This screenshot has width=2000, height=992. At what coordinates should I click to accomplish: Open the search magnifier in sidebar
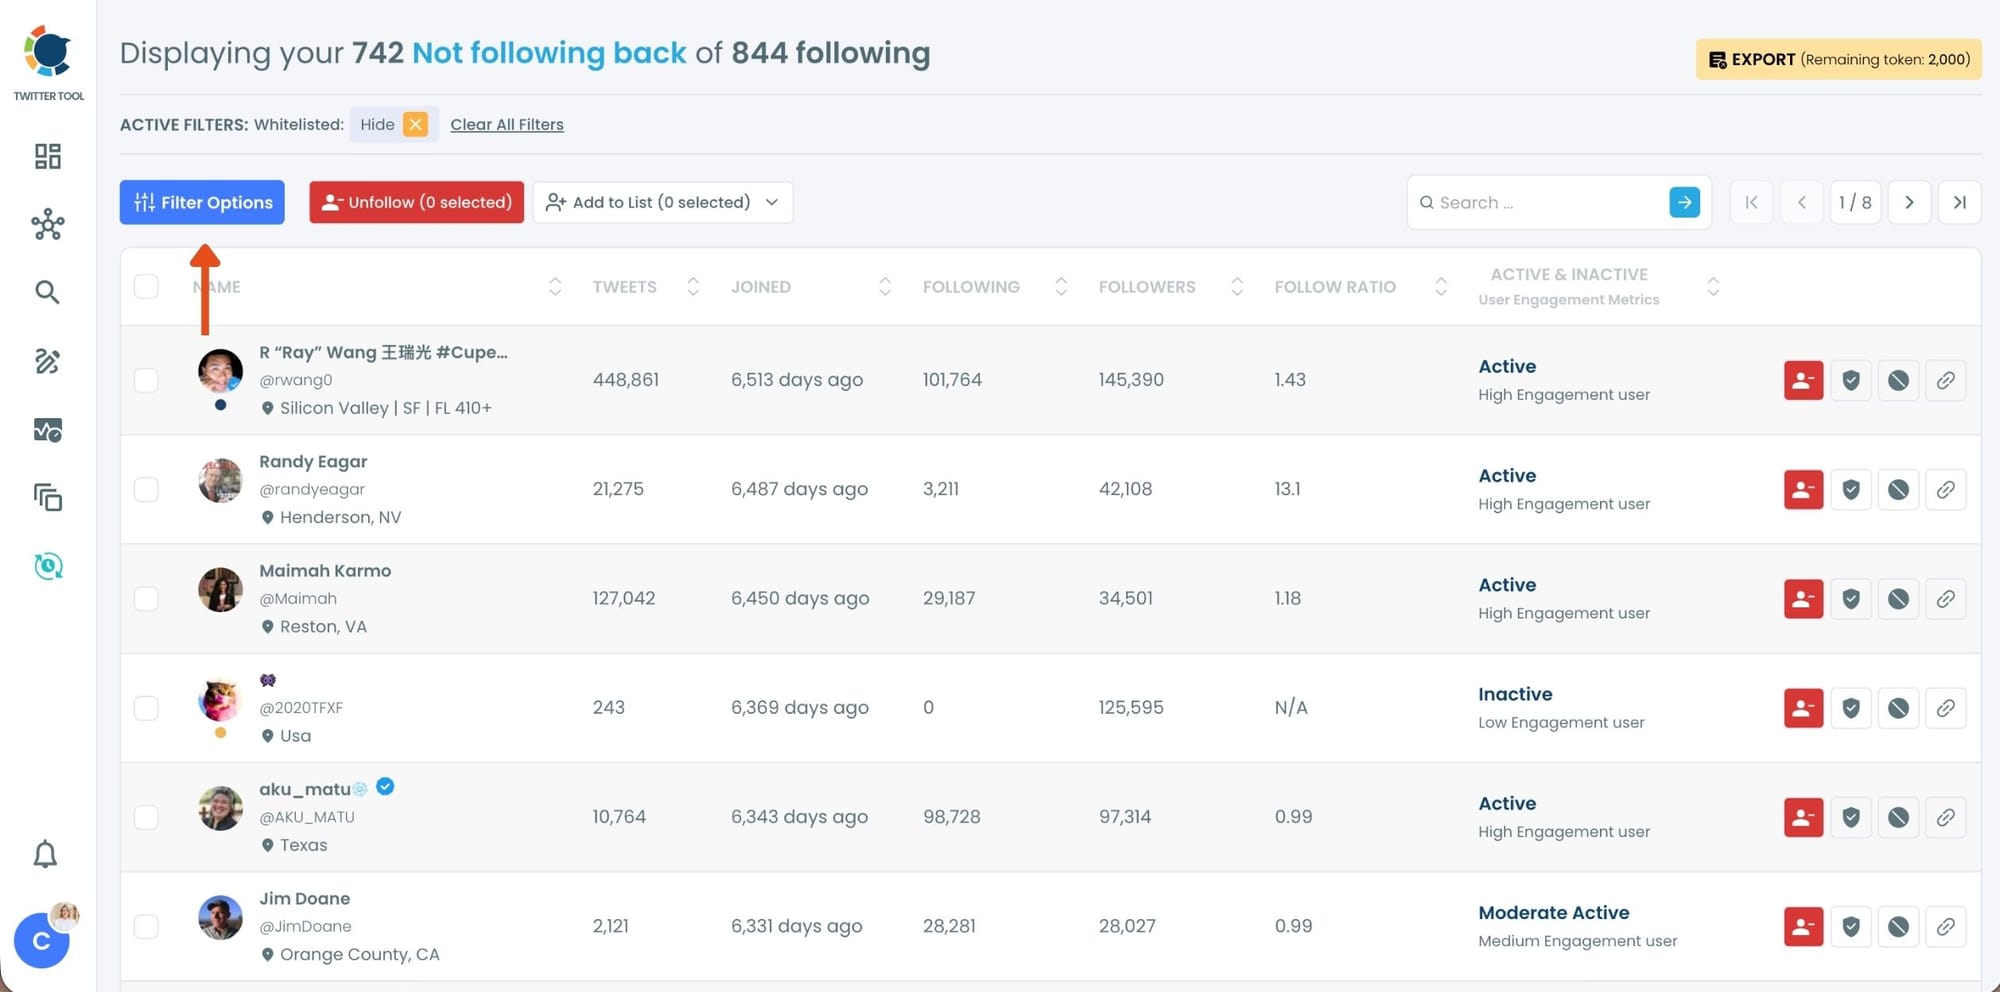click(47, 292)
